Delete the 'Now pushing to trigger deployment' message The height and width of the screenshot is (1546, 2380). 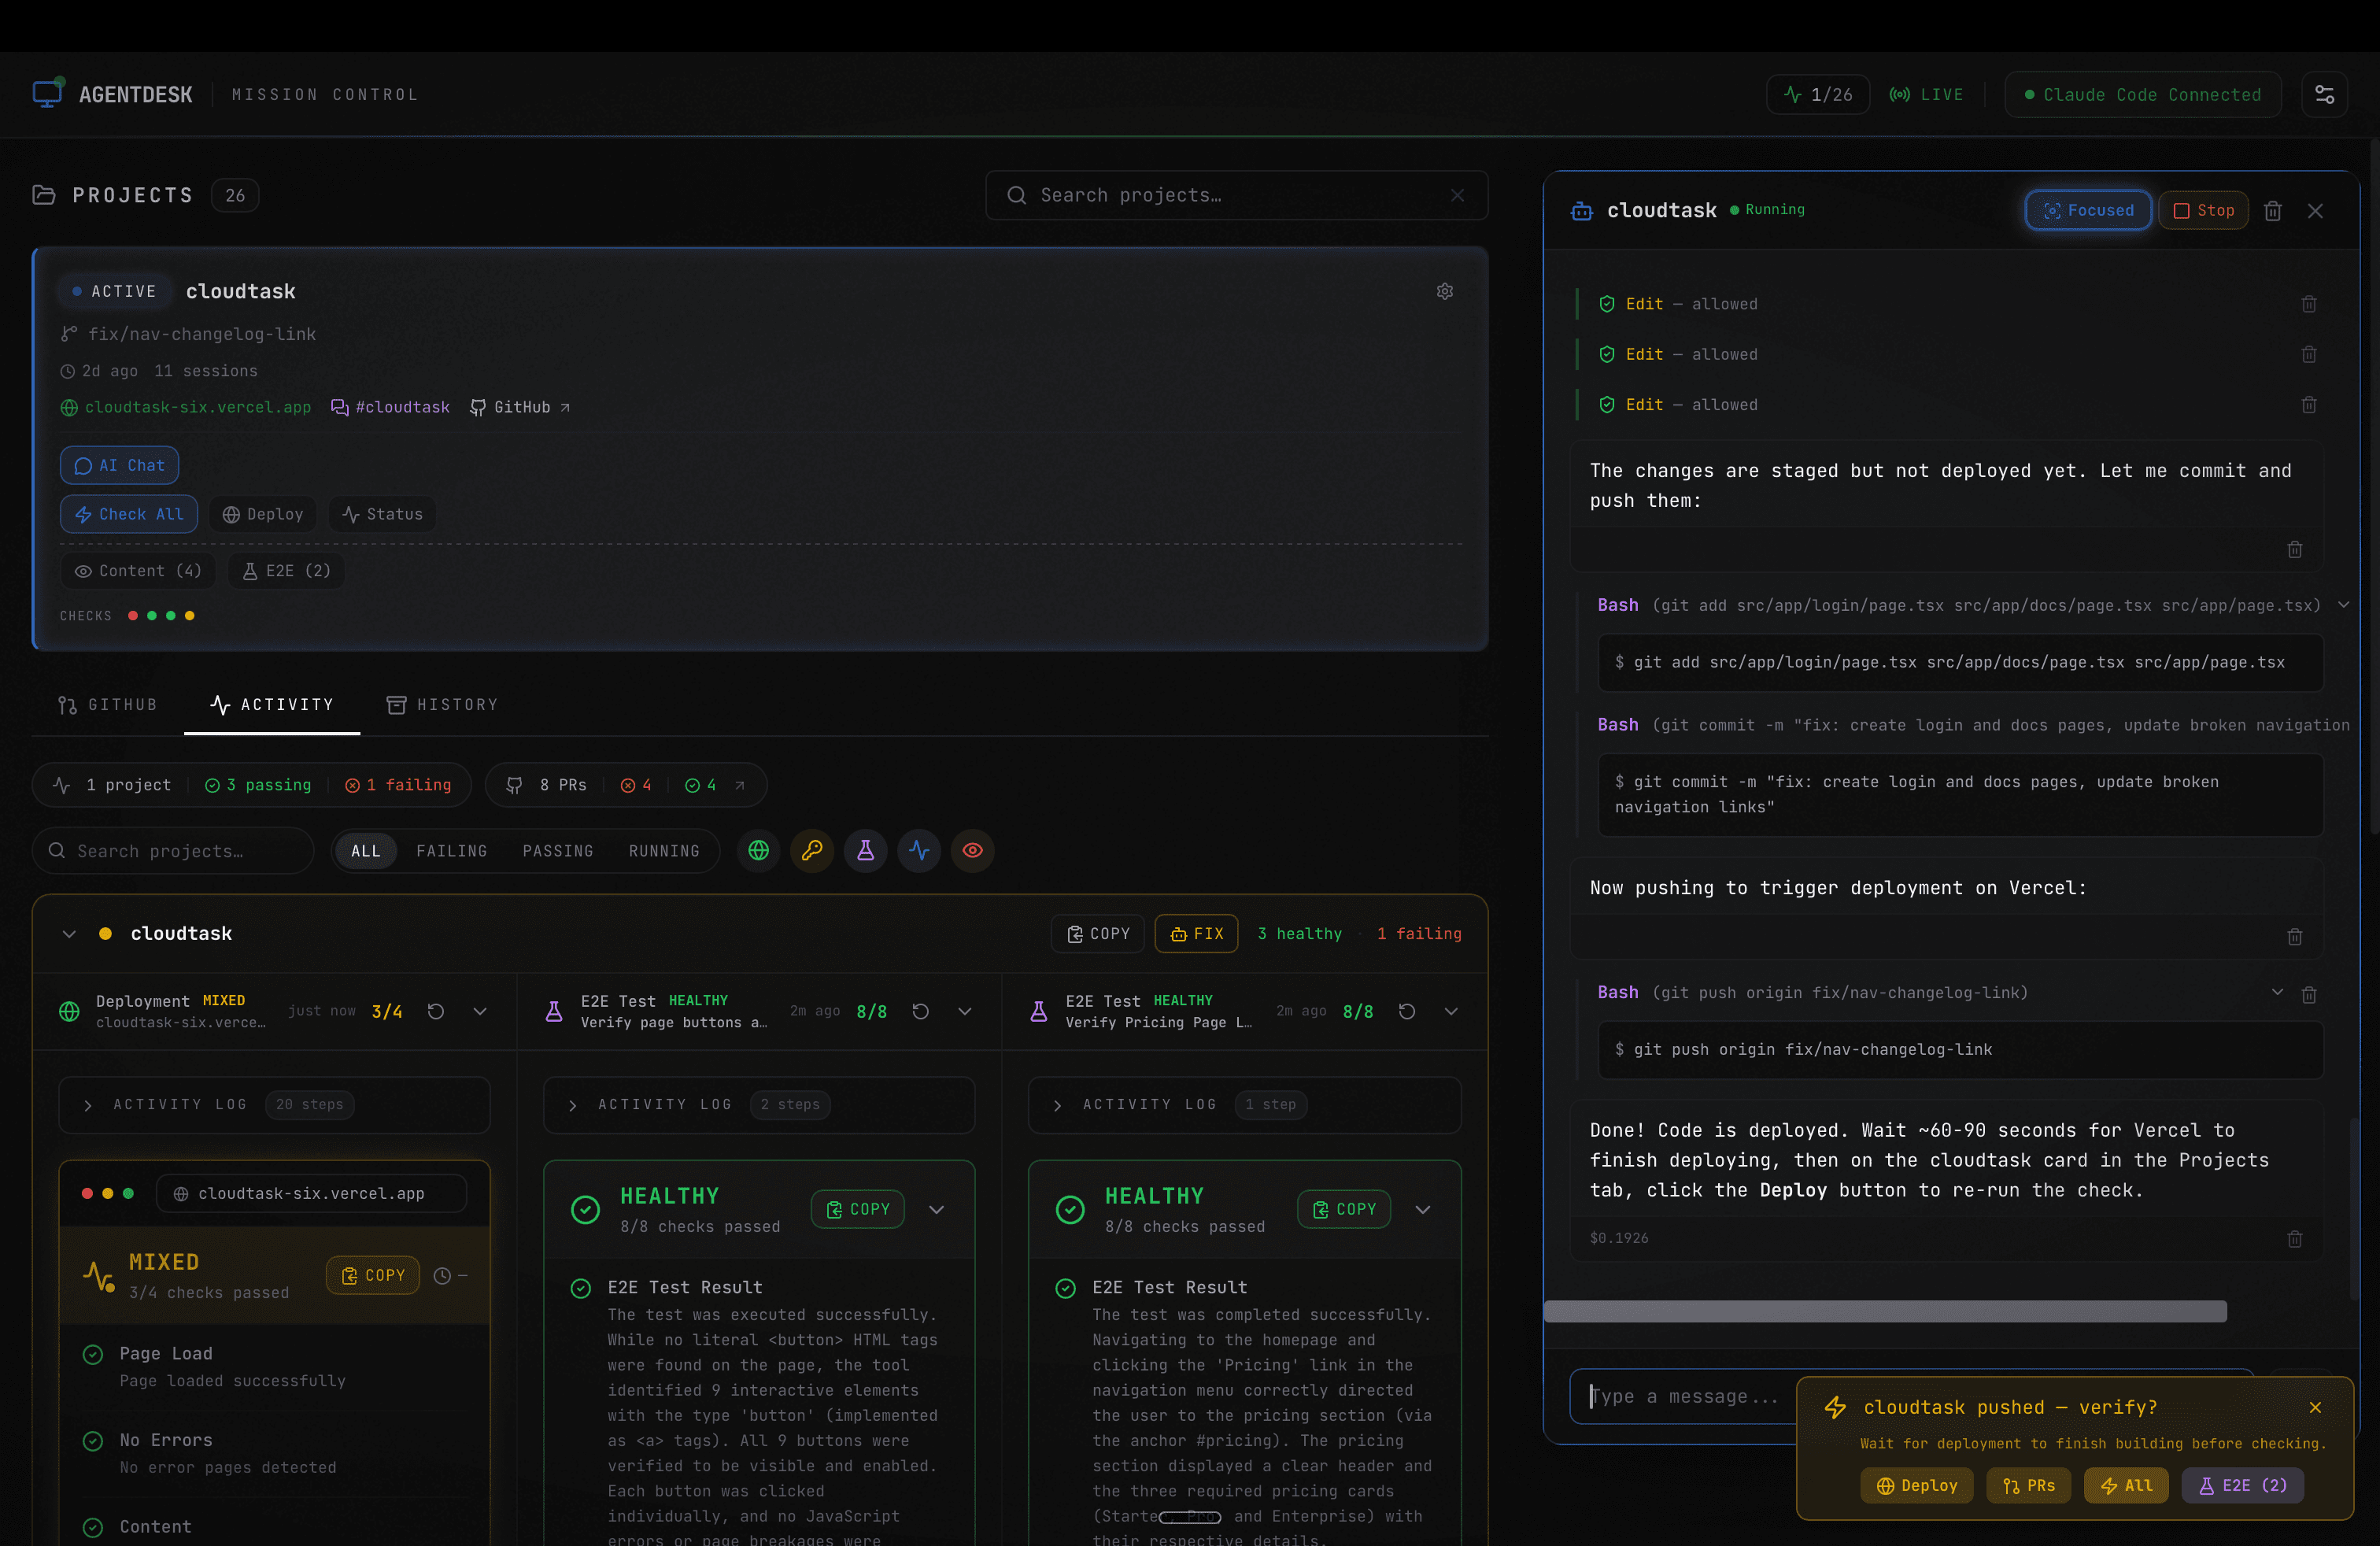[x=2294, y=936]
